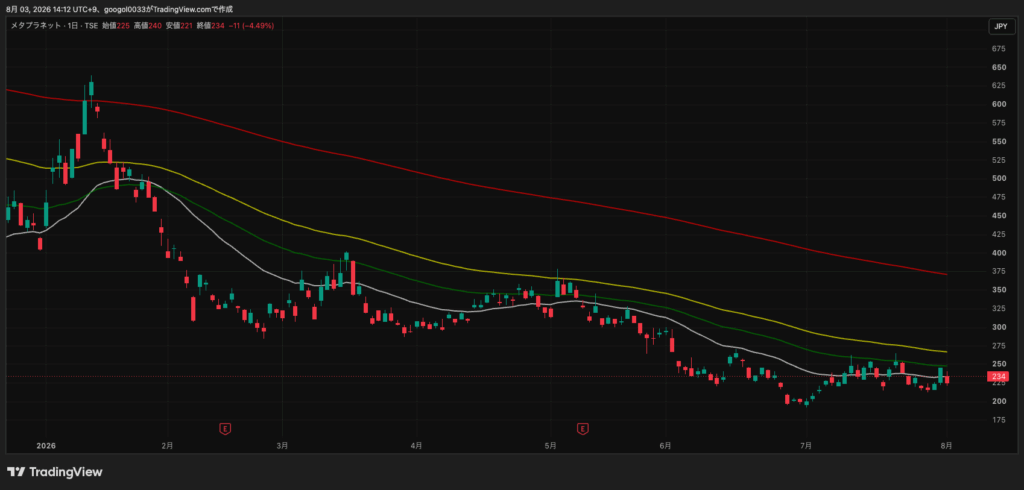This screenshot has width=1024, height=490.
Task: Click the 安値221 low value in legend
Action: tap(179, 26)
